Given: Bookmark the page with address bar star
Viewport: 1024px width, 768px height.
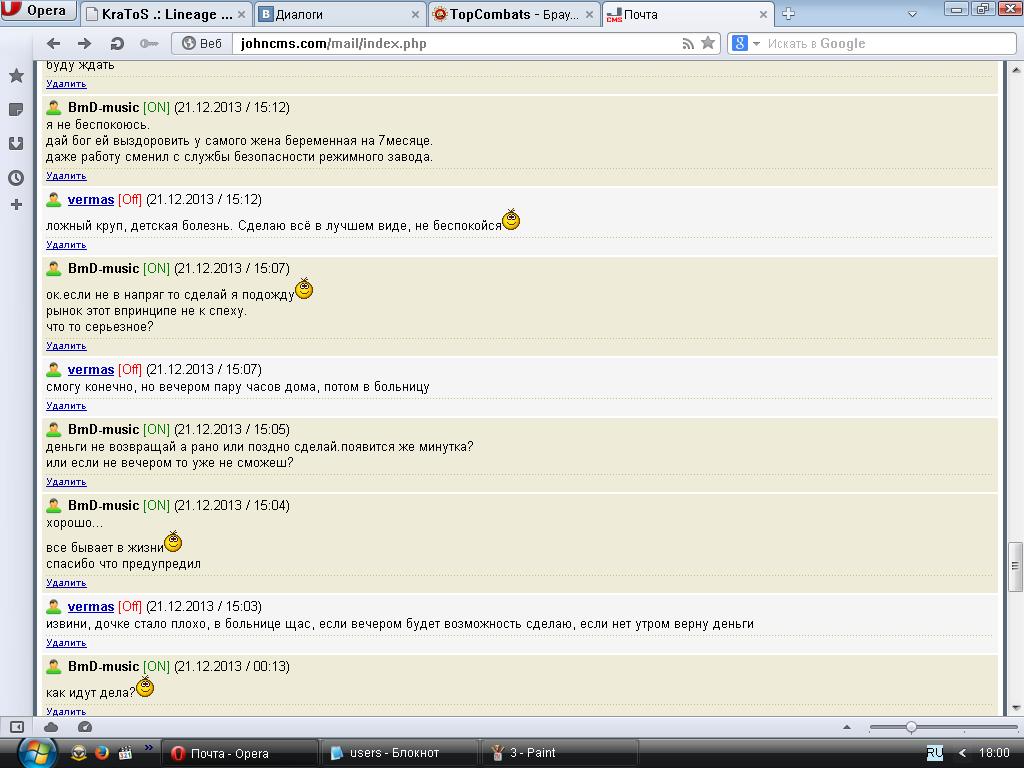Looking at the screenshot, I should (x=708, y=43).
